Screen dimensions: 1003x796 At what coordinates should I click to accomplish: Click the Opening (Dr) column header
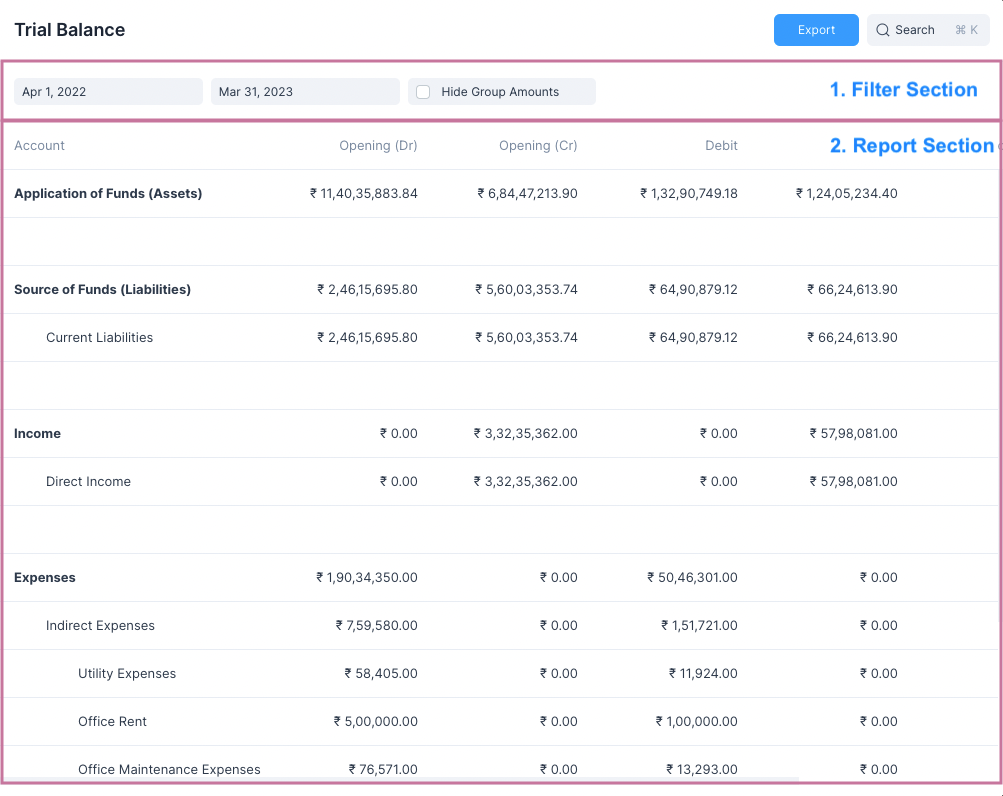(x=378, y=146)
